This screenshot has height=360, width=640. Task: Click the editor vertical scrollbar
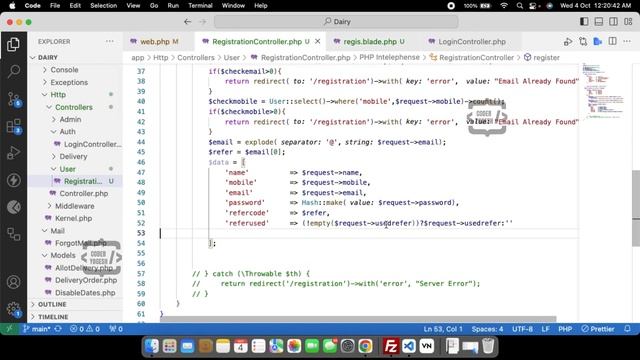coord(636,208)
